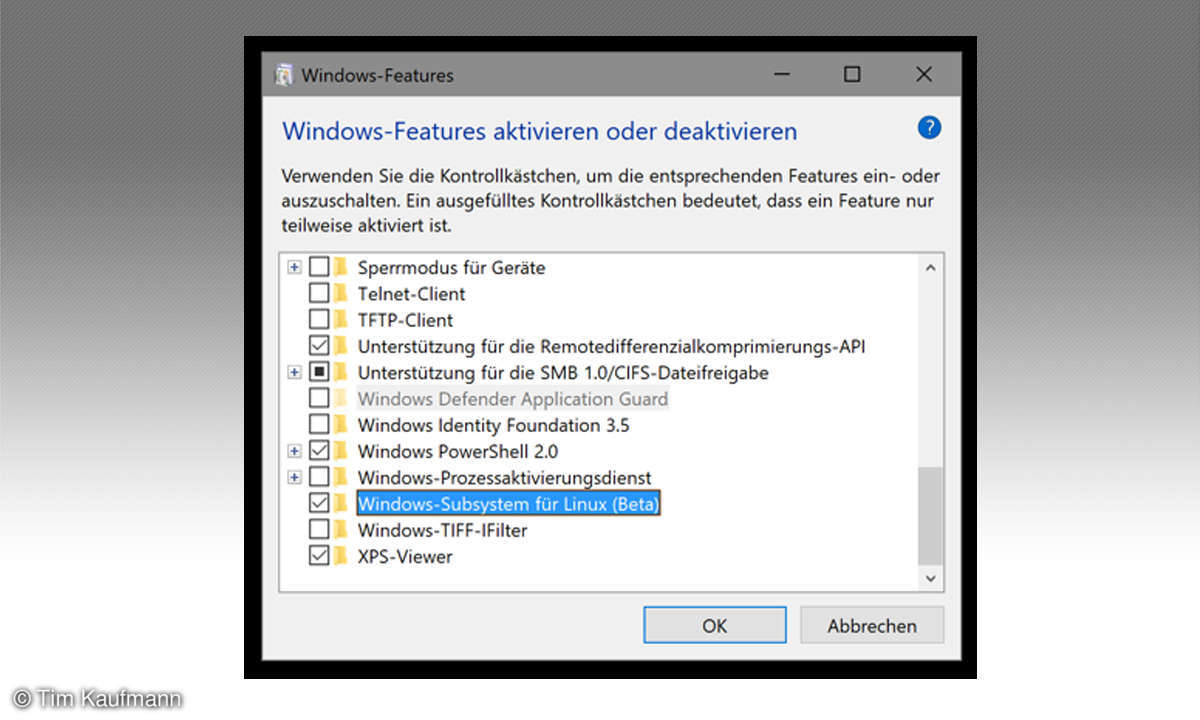Select the Windows-Prozessaktivierungsdienst label
1200x720 pixels.
point(504,477)
